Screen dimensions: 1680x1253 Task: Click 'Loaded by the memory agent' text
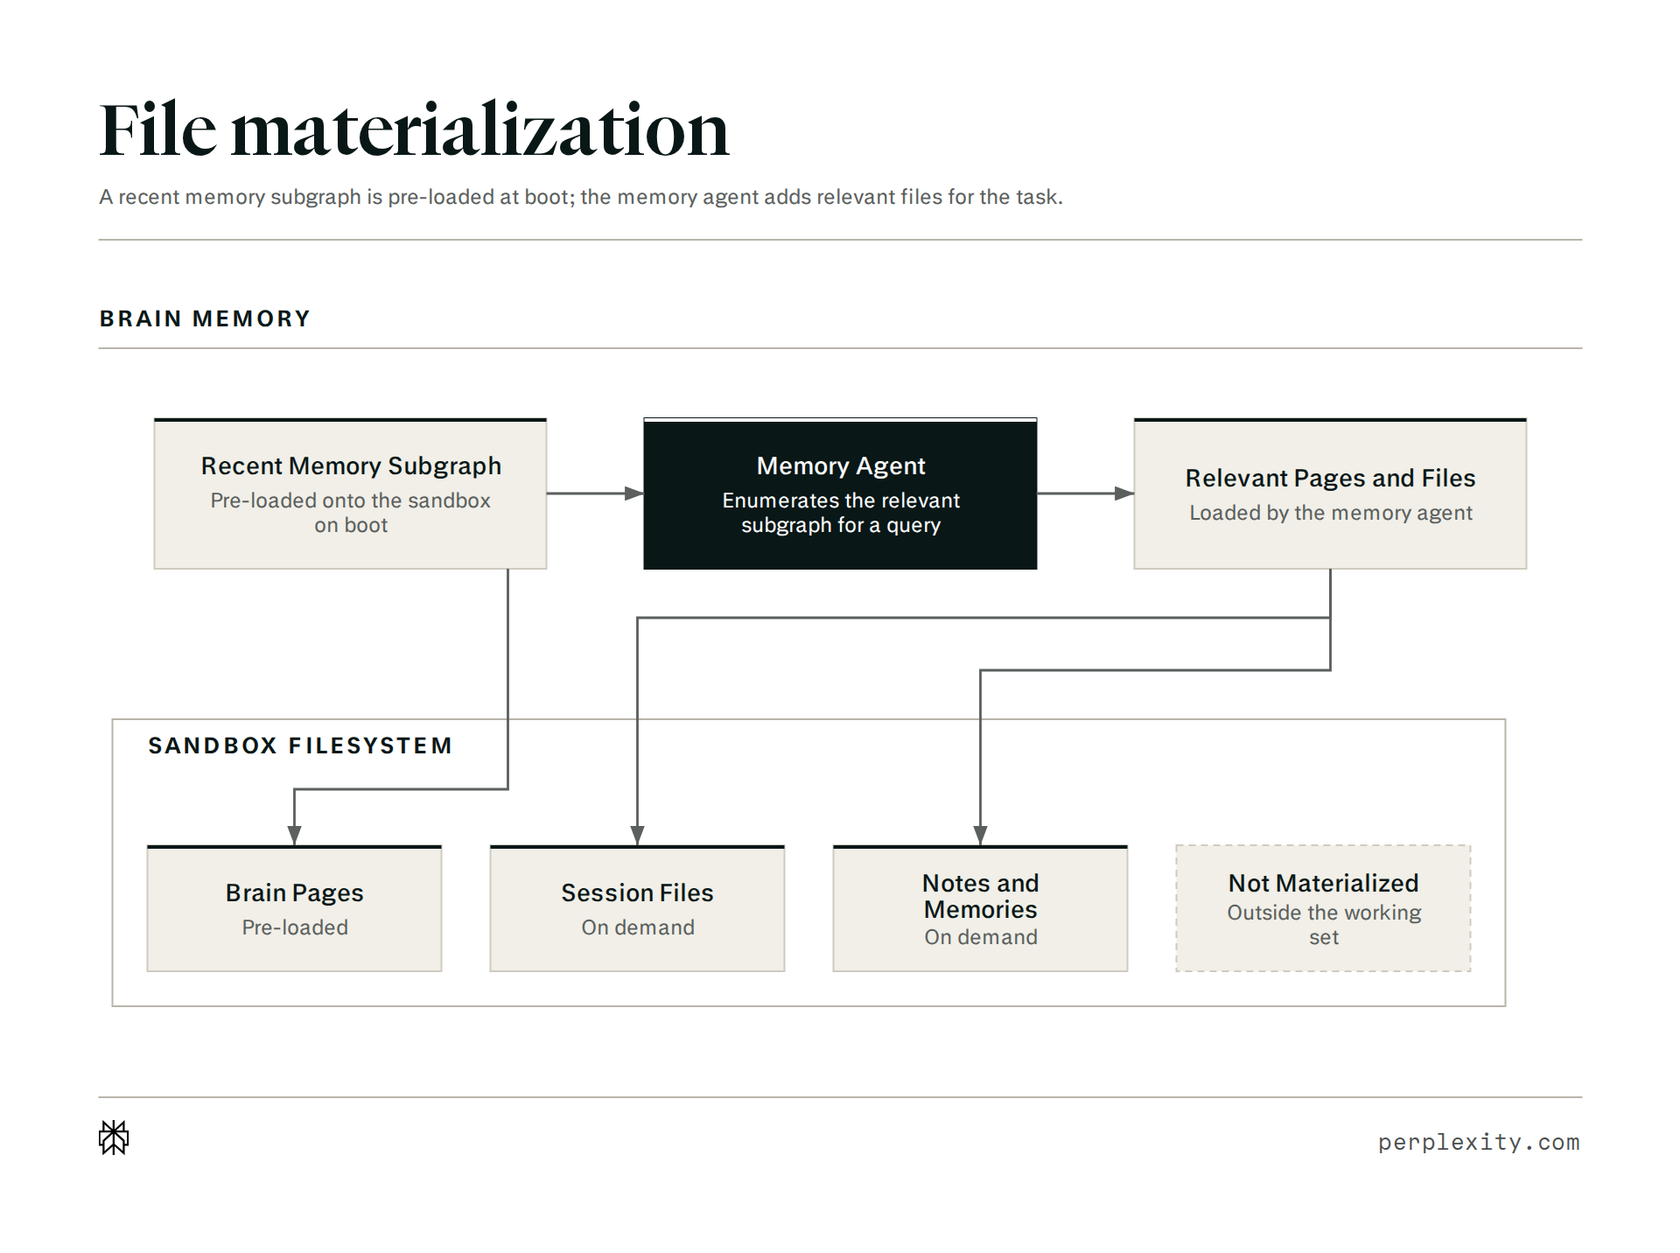pyautogui.click(x=1331, y=513)
